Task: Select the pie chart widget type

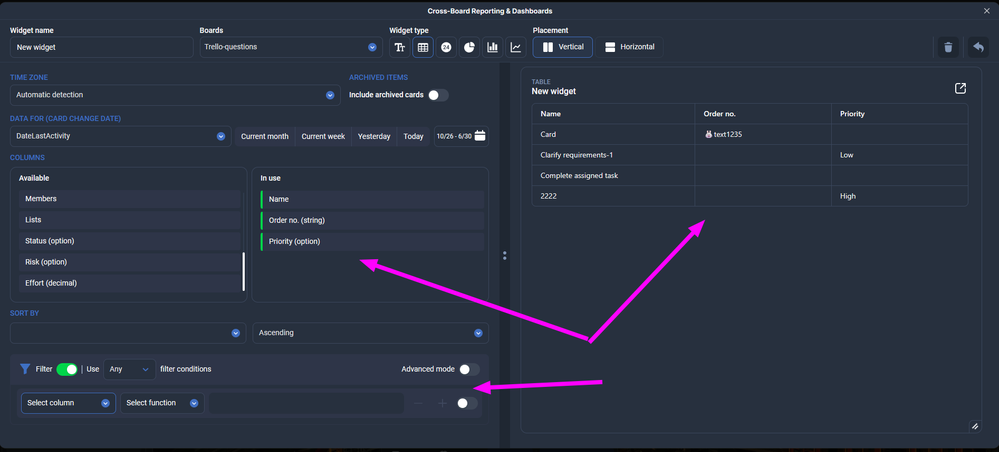Action: (x=469, y=47)
